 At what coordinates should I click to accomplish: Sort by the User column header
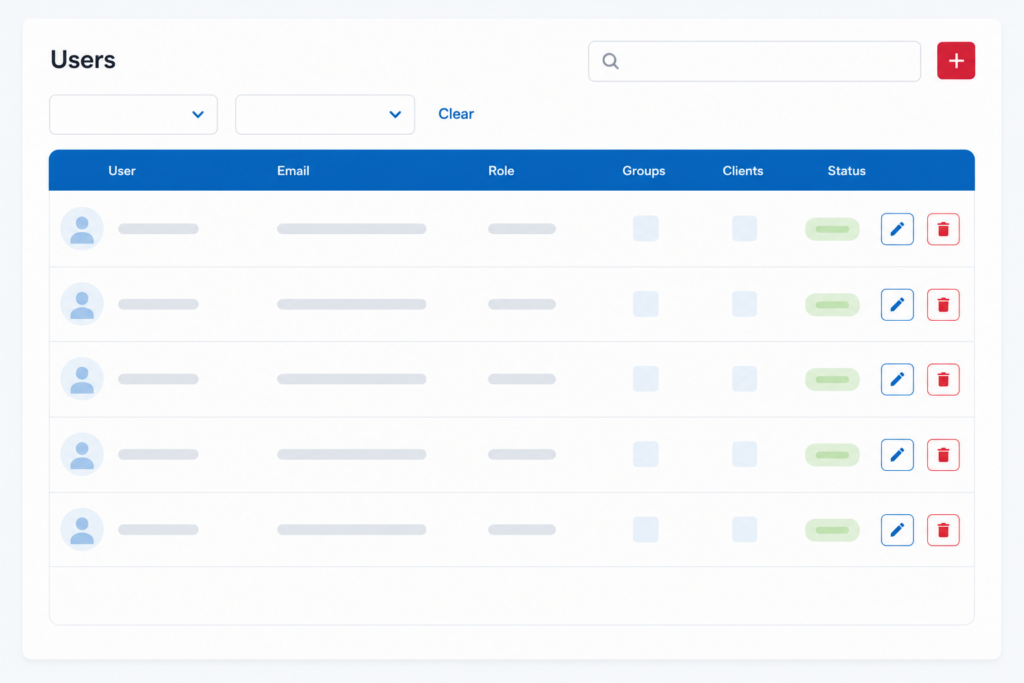pyautogui.click(x=121, y=170)
